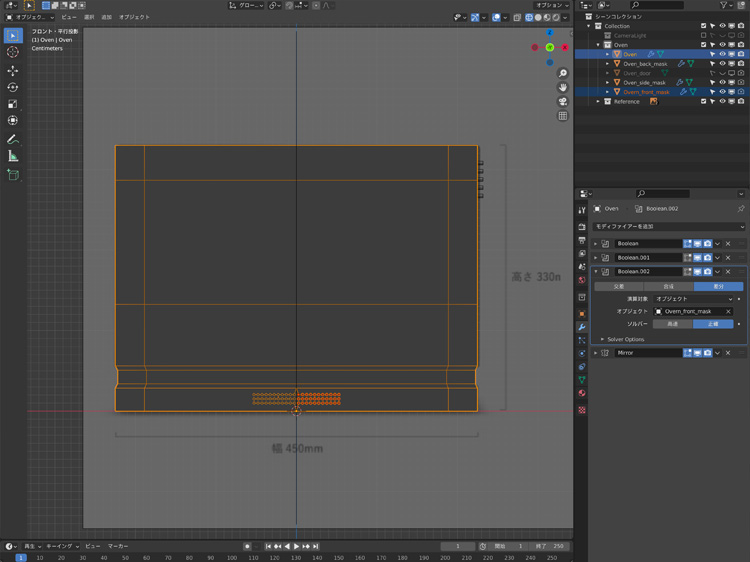750x562 pixels.
Task: Click the pin icon in the properties header
Action: [x=740, y=209]
